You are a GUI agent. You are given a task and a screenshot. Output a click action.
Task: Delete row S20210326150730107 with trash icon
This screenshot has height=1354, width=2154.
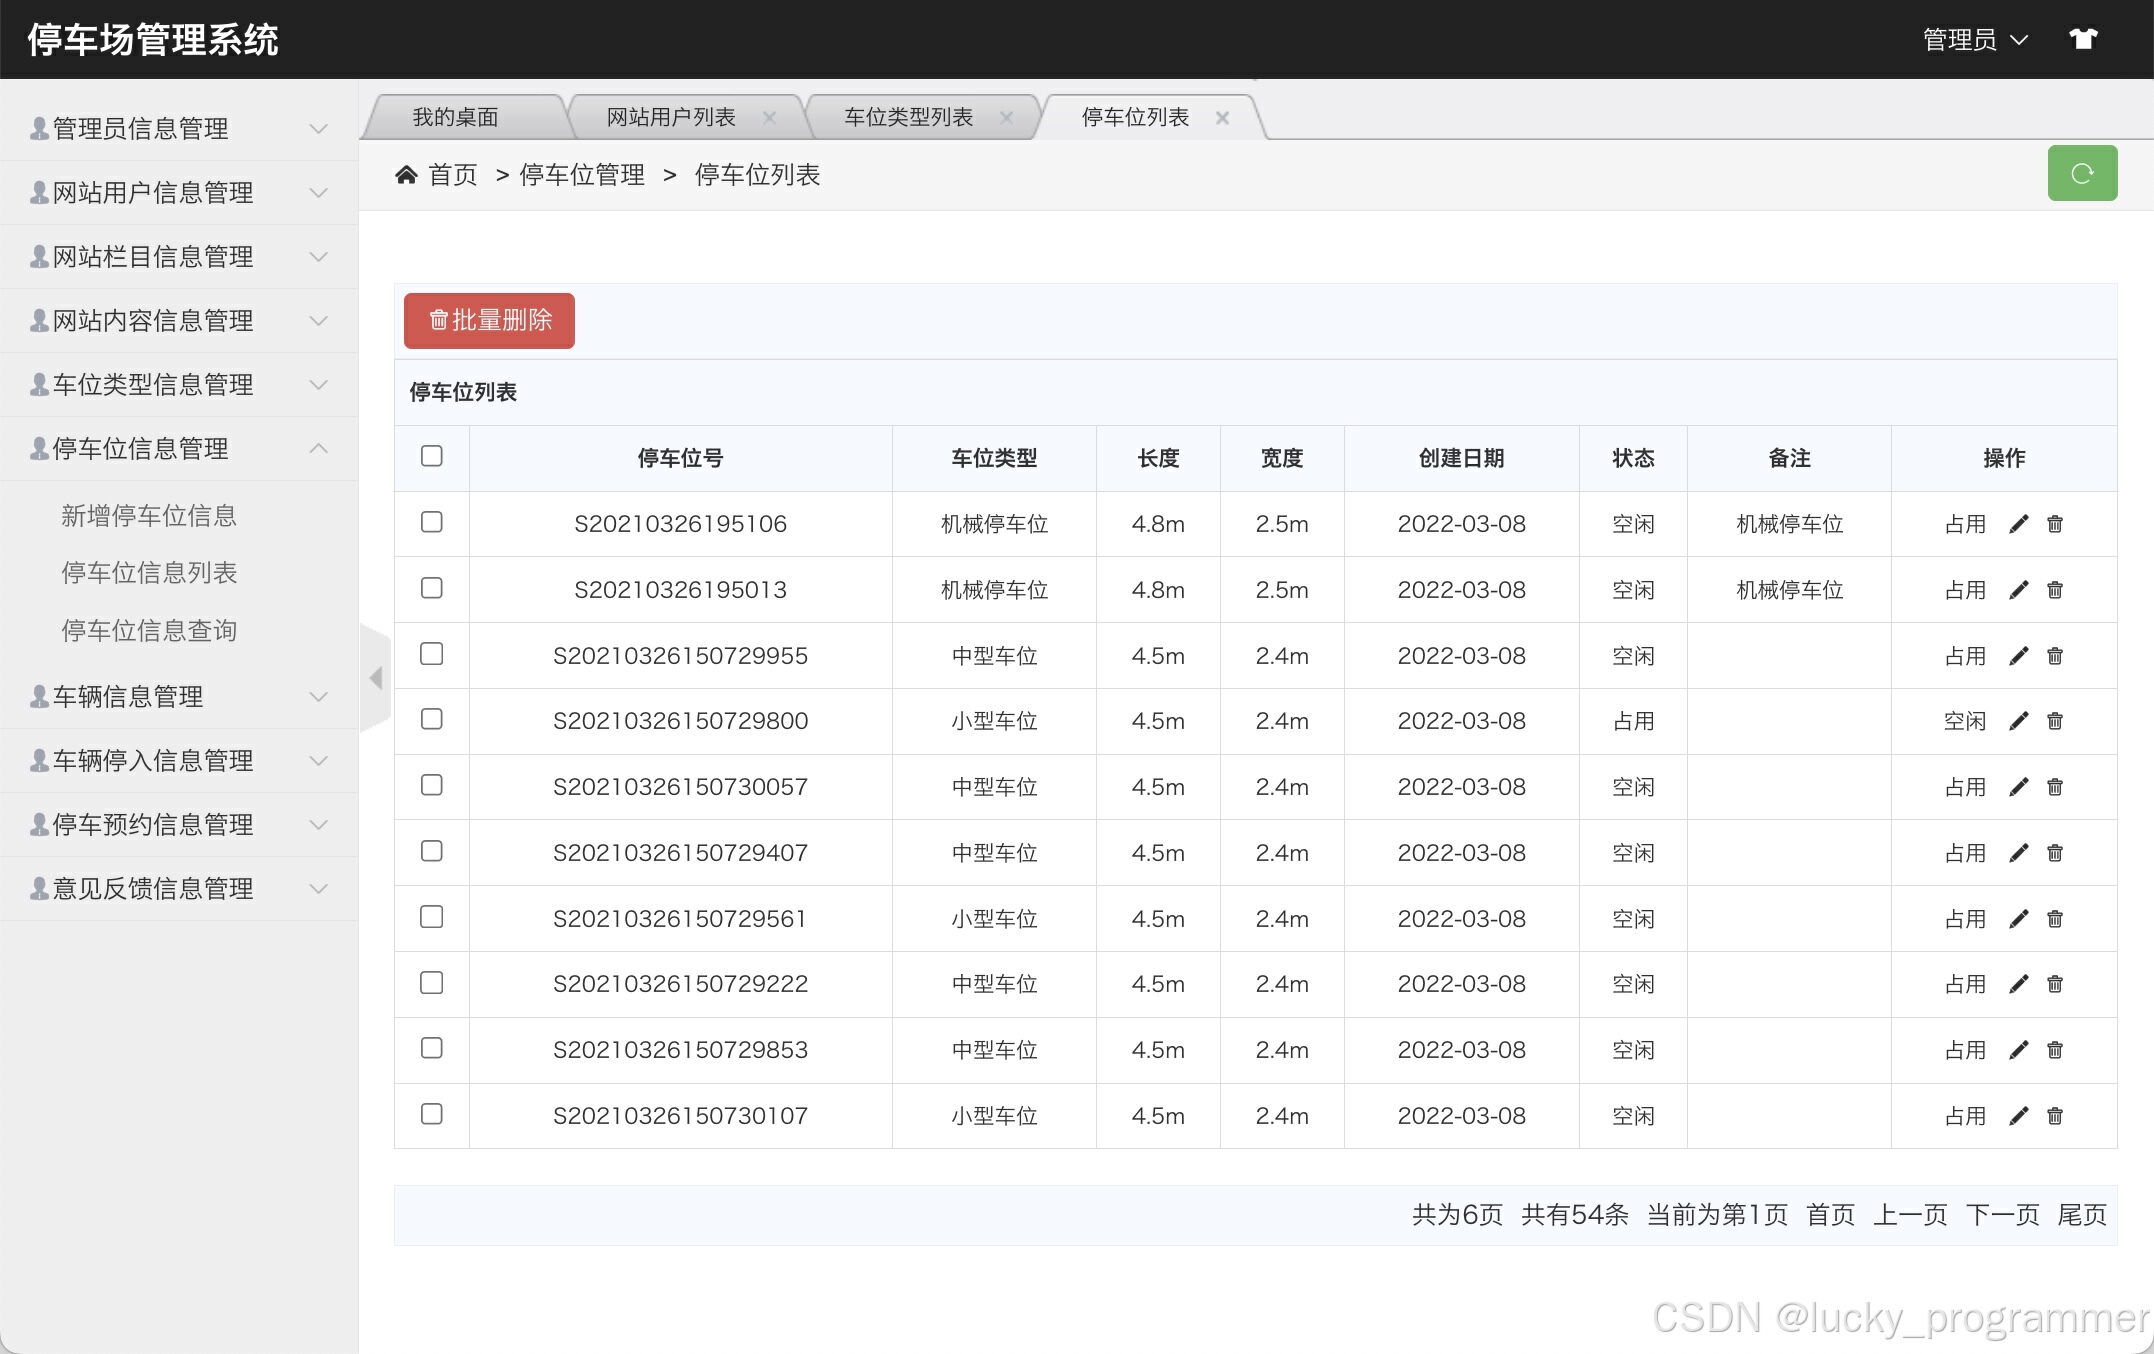(x=2055, y=1116)
